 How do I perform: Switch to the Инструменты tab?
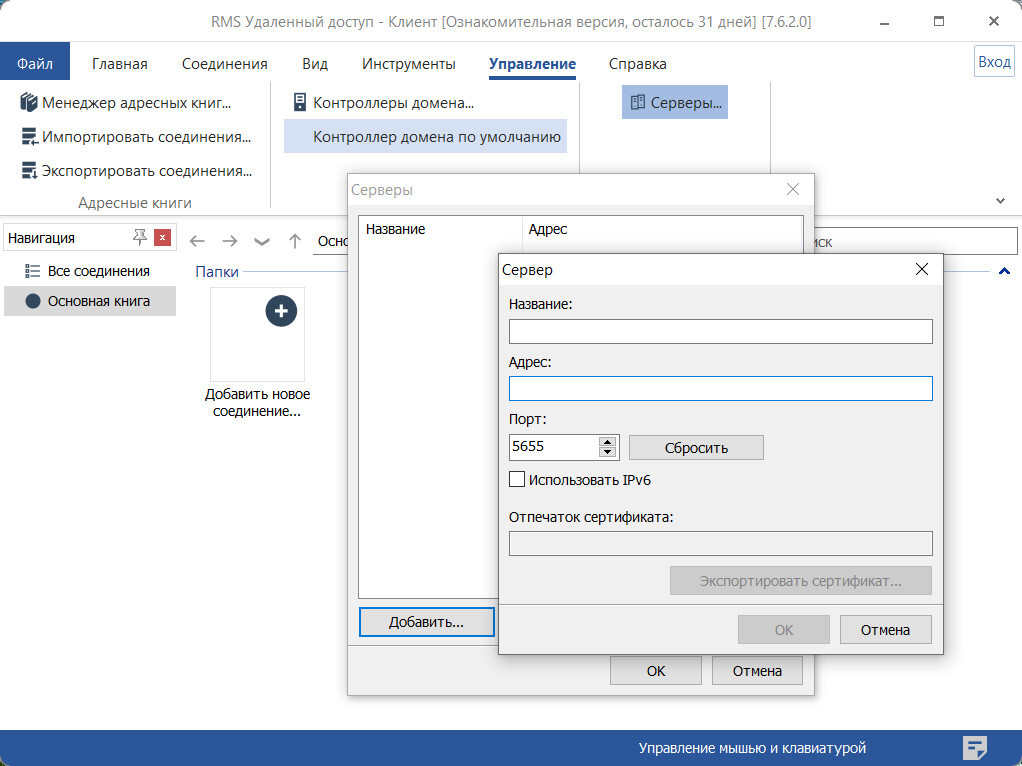click(x=409, y=64)
